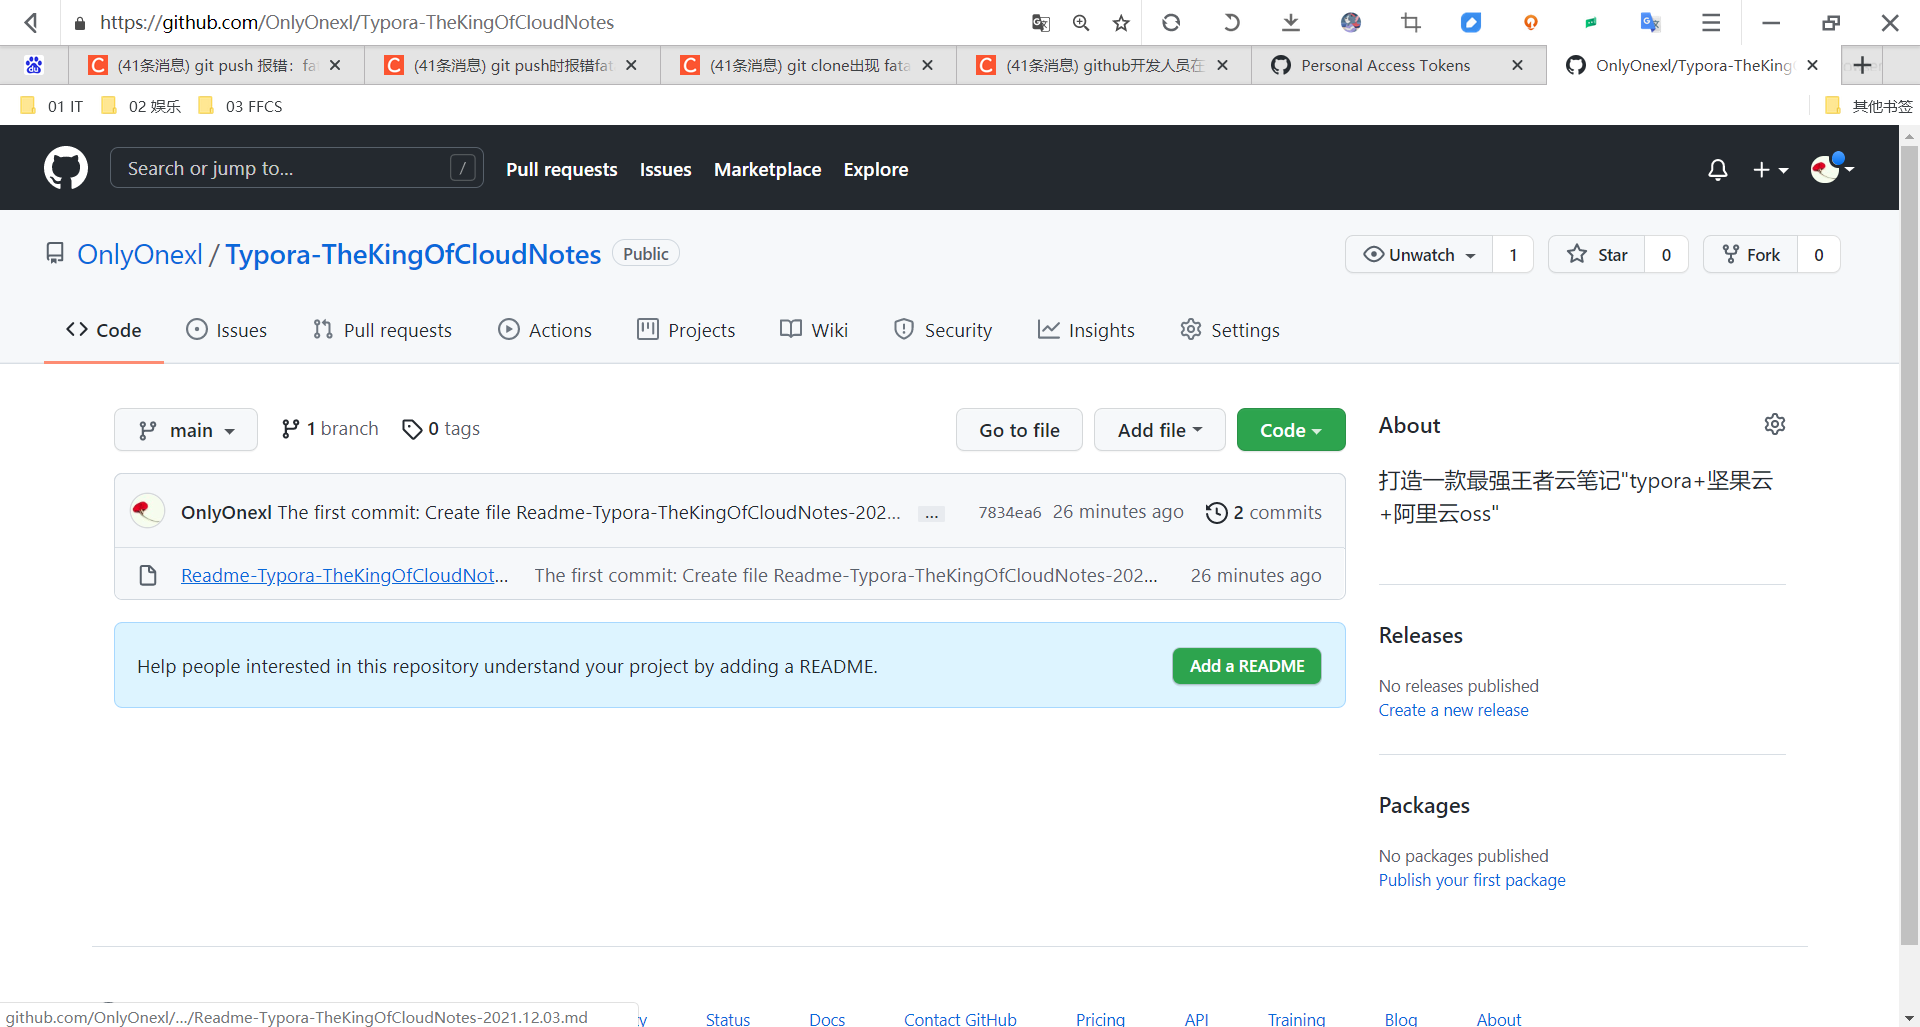Image resolution: width=1920 pixels, height=1027 pixels.
Task: Click the browser translate icon
Action: [1041, 22]
